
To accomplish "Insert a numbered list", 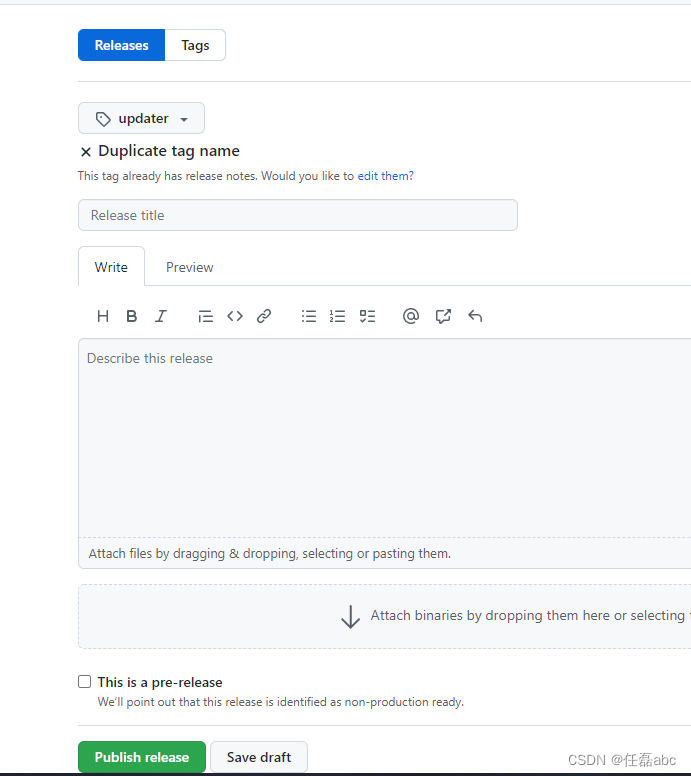I will (338, 316).
